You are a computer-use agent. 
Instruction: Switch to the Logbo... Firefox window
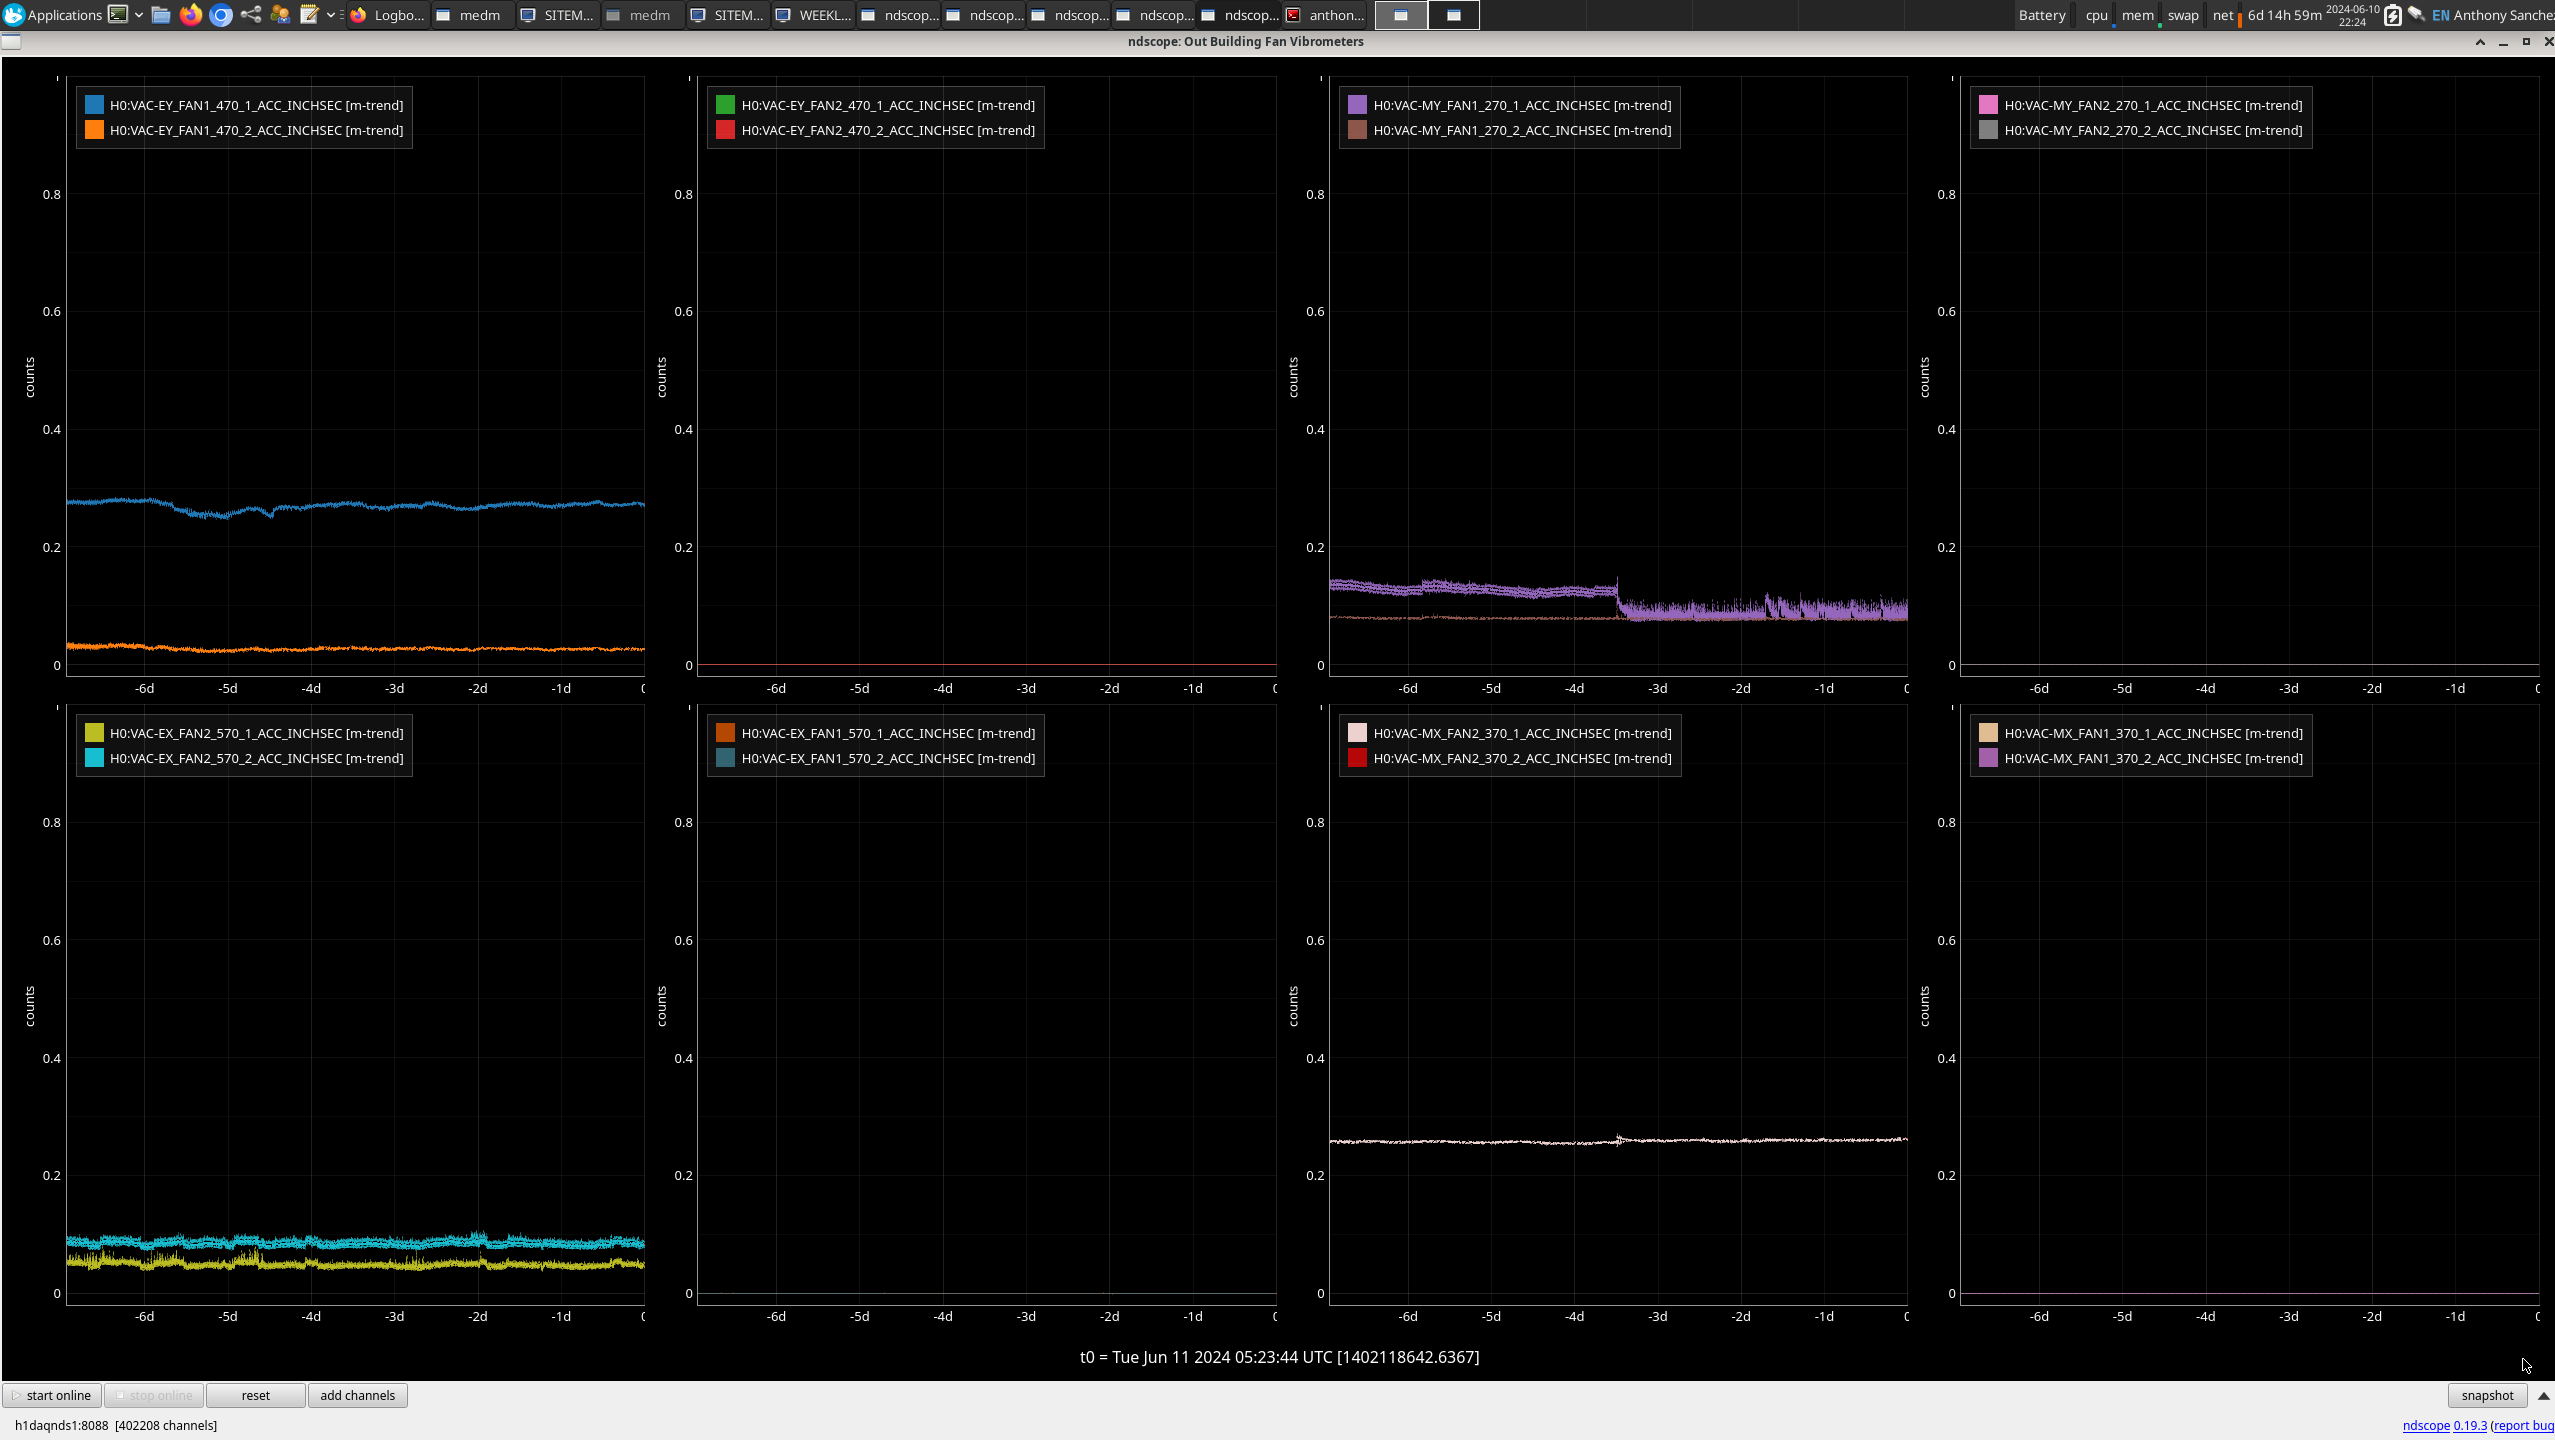(388, 15)
